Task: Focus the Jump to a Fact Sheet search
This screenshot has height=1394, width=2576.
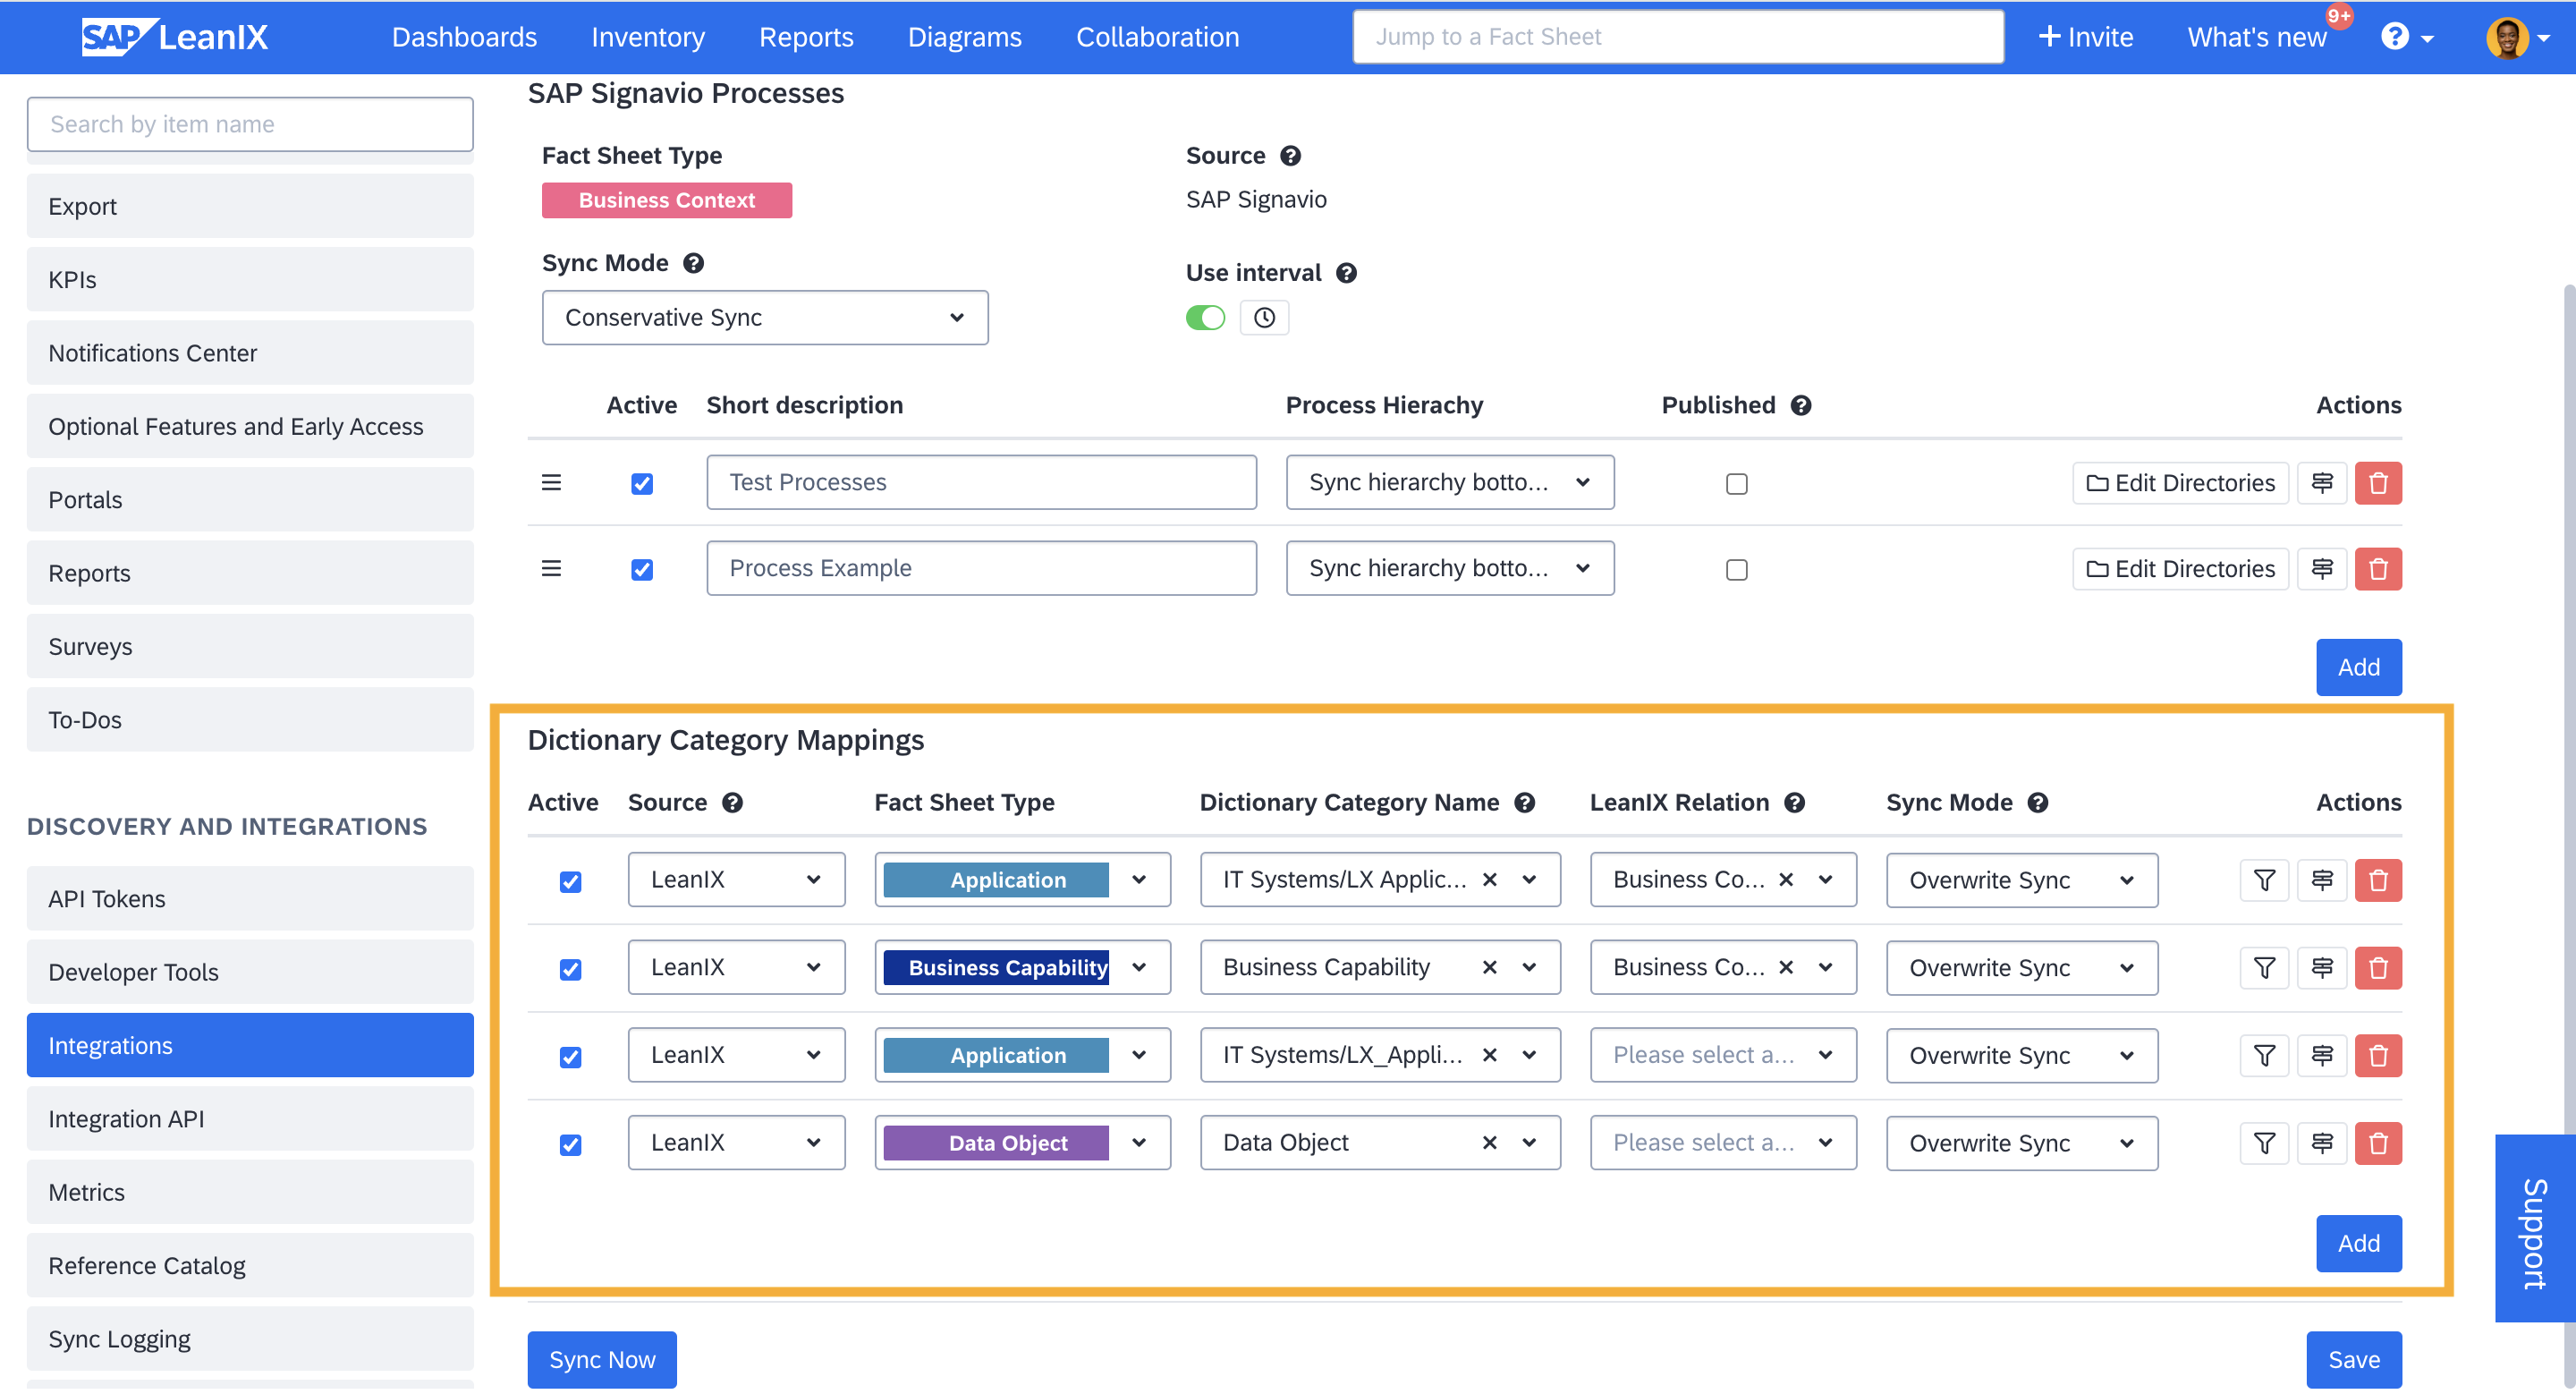Action: pos(1678,37)
